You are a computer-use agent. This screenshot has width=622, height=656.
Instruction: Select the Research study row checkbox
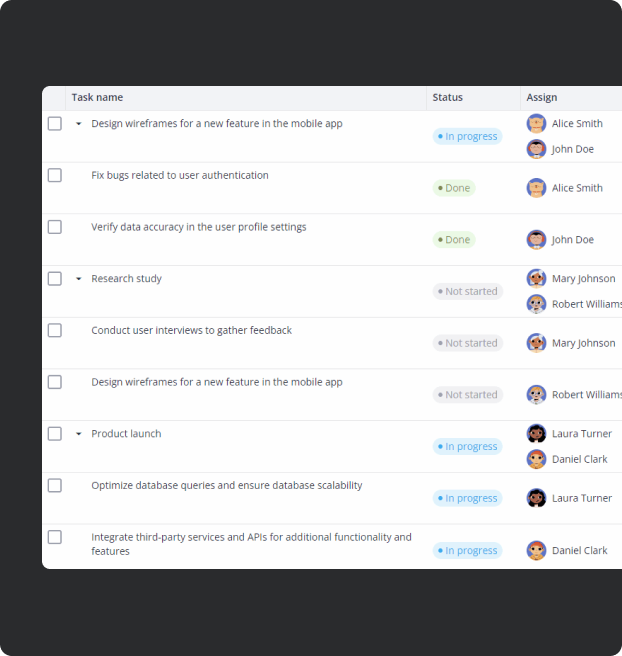tap(55, 279)
